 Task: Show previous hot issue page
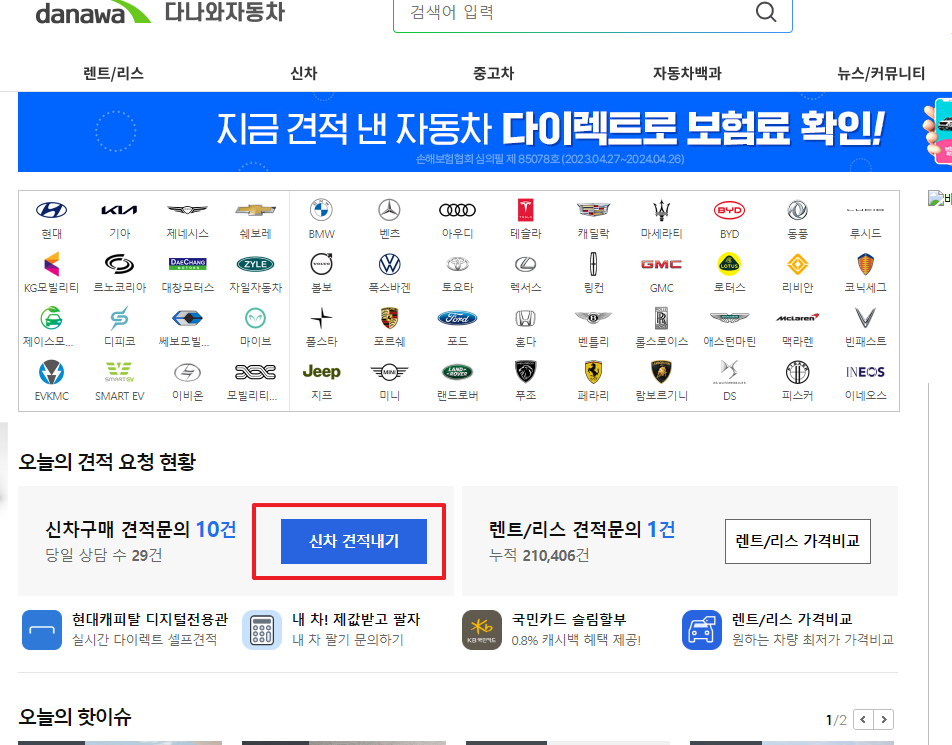click(863, 719)
